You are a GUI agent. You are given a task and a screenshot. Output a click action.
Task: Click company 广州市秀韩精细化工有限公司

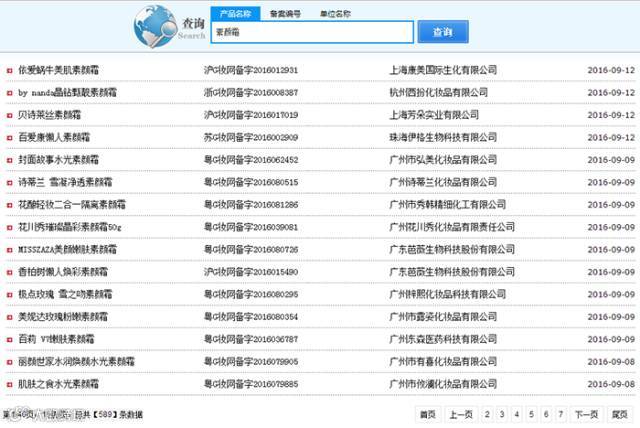[448, 205]
